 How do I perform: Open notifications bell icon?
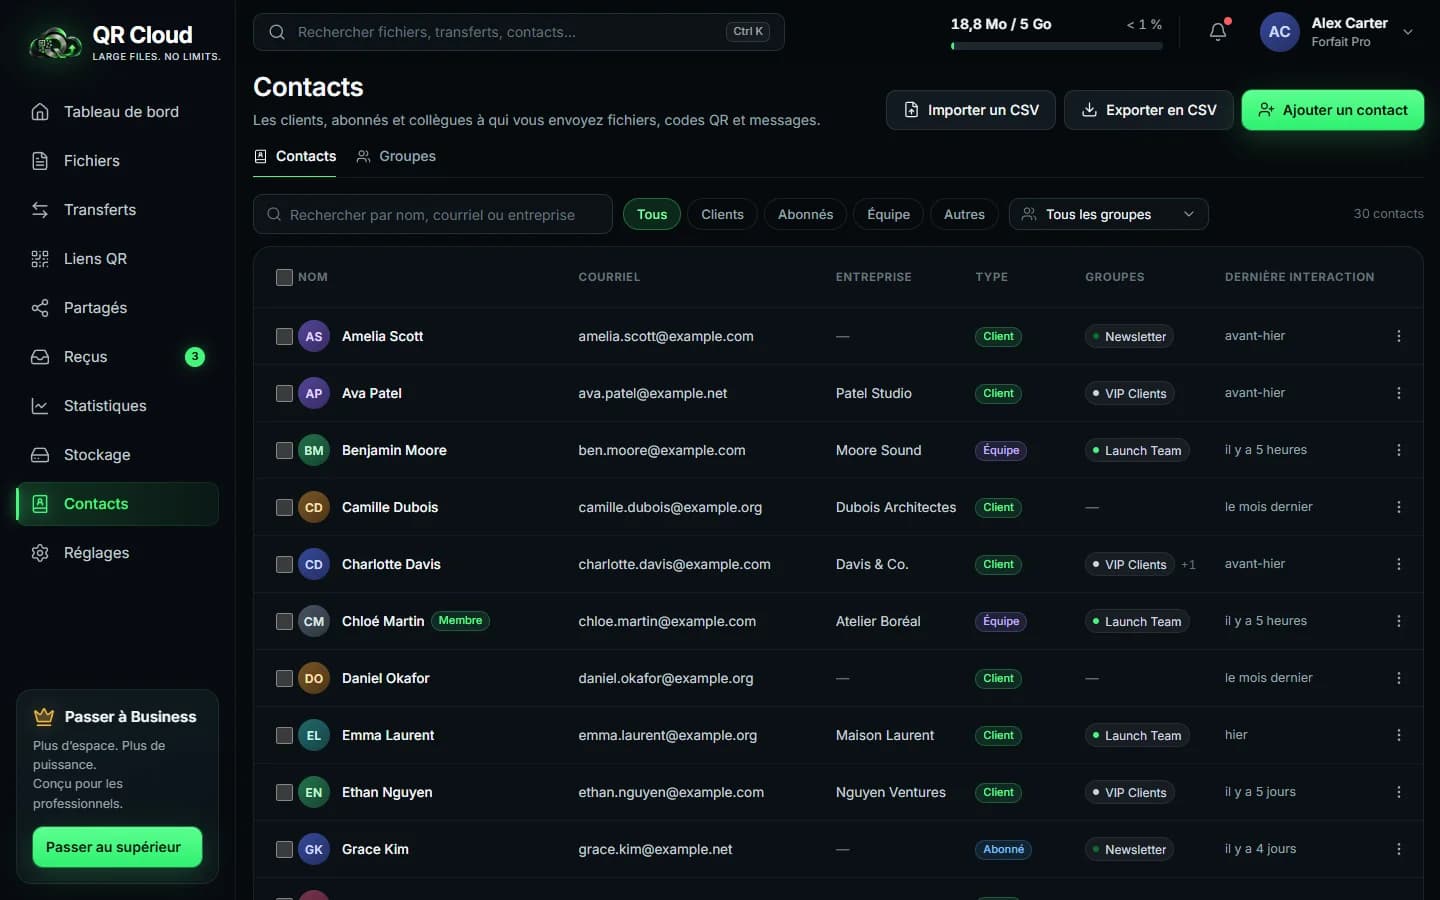coord(1218,32)
